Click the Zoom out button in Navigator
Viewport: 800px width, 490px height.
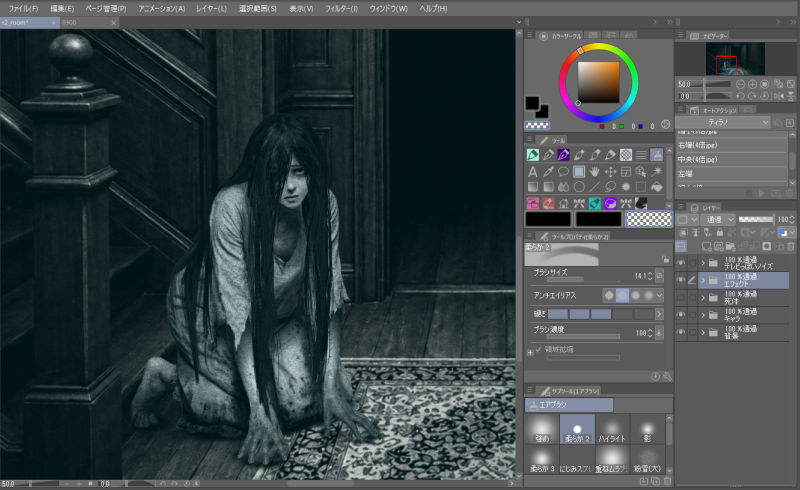740,84
